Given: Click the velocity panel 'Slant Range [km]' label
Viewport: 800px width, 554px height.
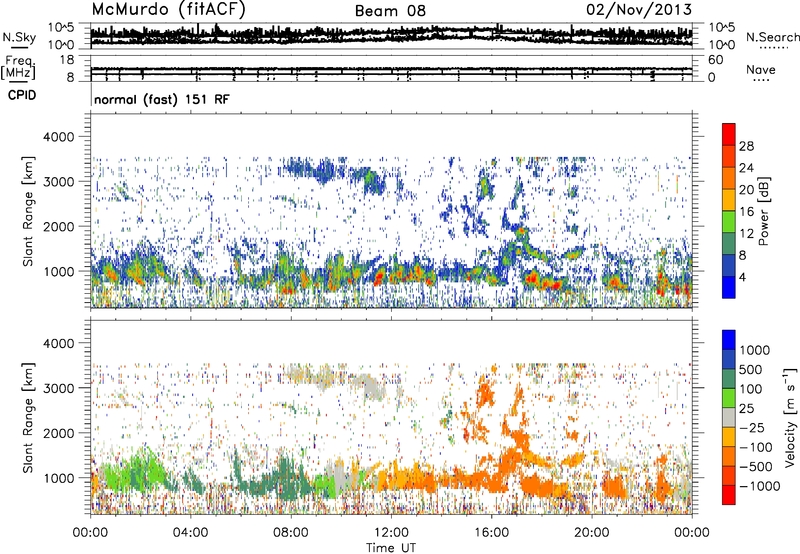Looking at the screenshot, I should point(28,417).
